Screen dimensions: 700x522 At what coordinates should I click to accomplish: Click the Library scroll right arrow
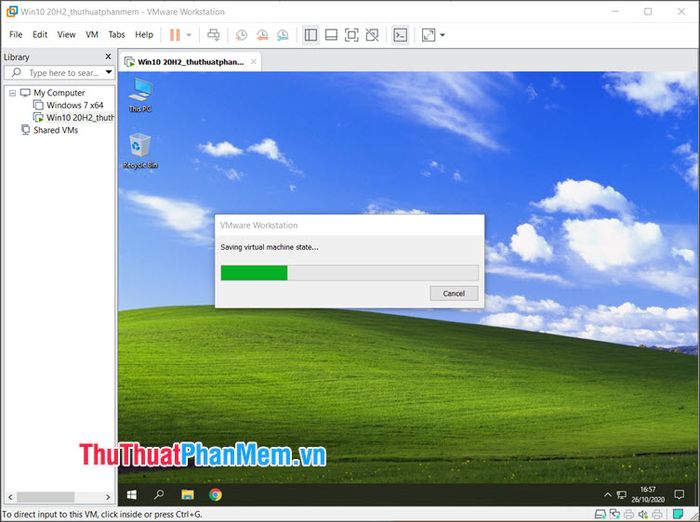coord(108,497)
